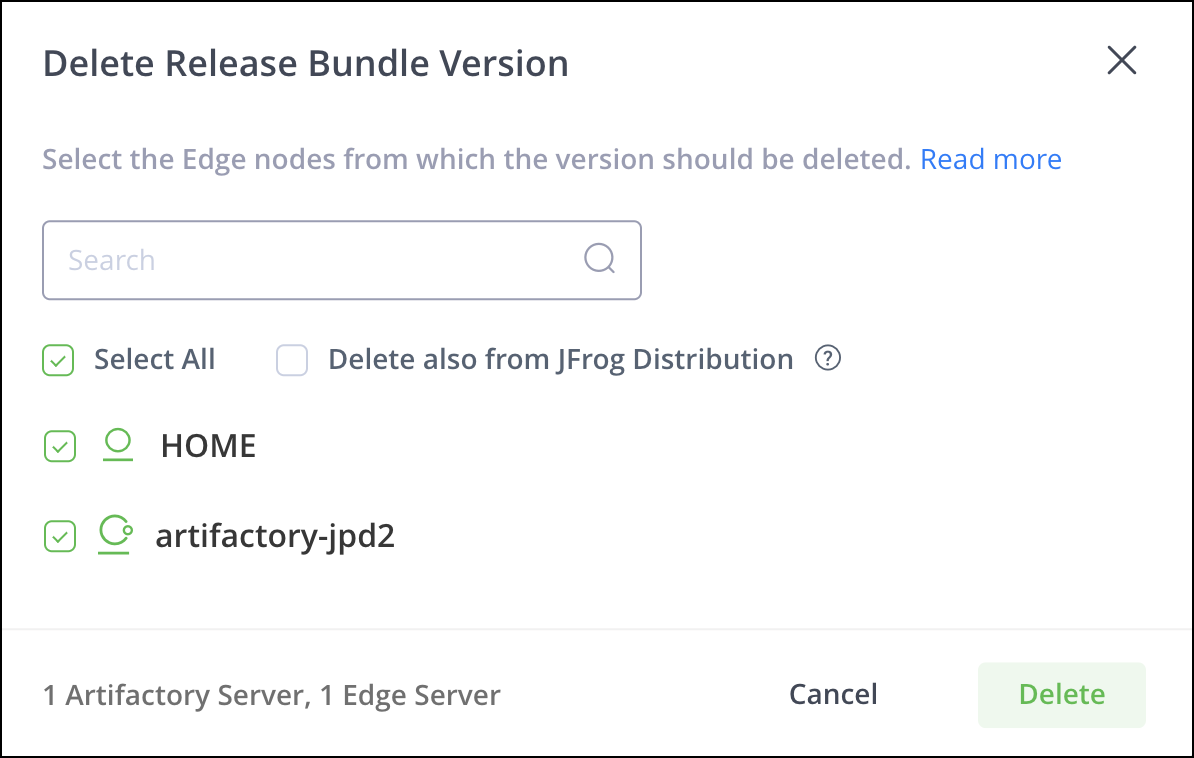The width and height of the screenshot is (1194, 758).
Task: Uncheck the HOME node checkbox
Action: (x=60, y=446)
